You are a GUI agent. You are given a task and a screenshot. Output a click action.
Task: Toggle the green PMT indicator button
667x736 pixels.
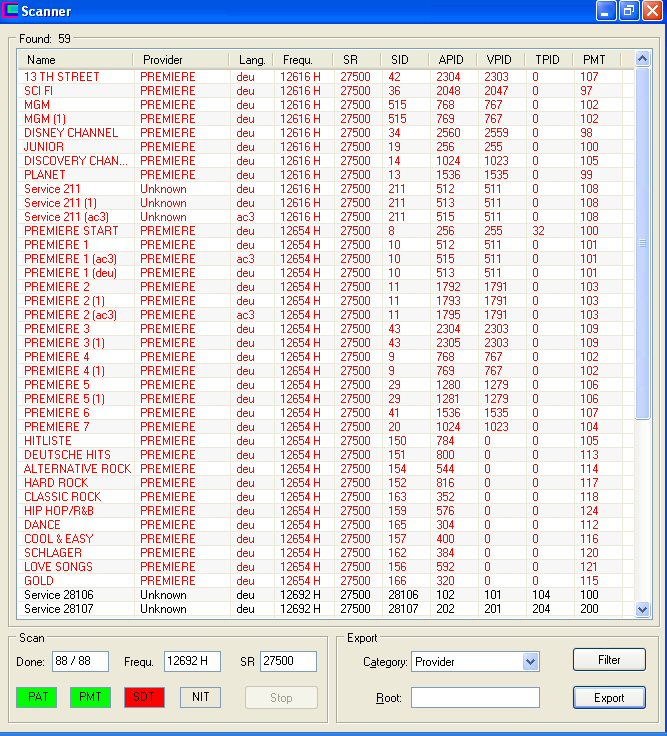[91, 697]
